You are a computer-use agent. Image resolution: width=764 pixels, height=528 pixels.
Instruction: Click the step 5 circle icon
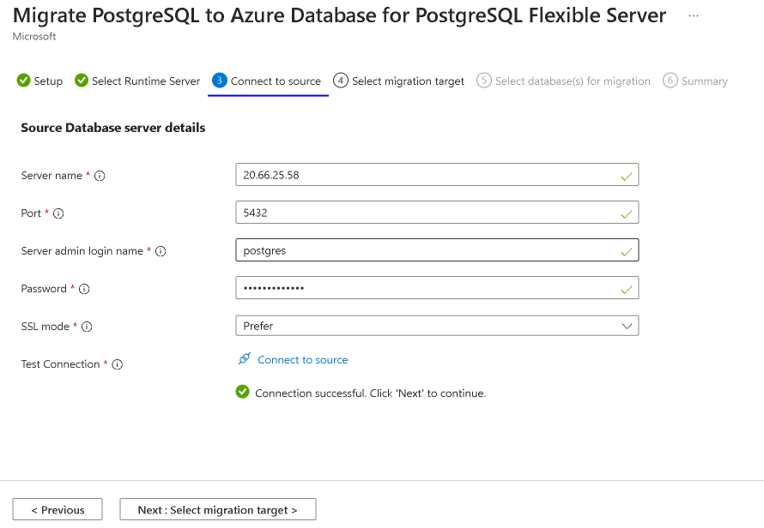484,80
